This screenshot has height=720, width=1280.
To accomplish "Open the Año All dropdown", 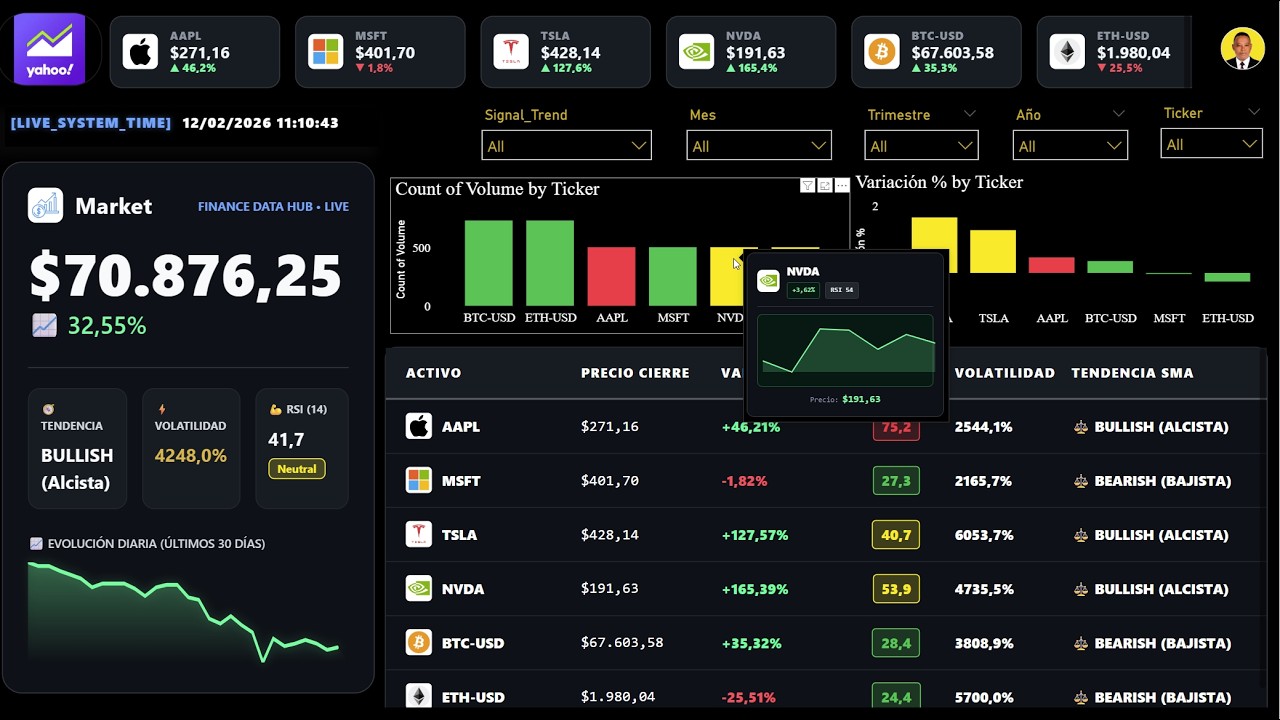I will click(1070, 146).
